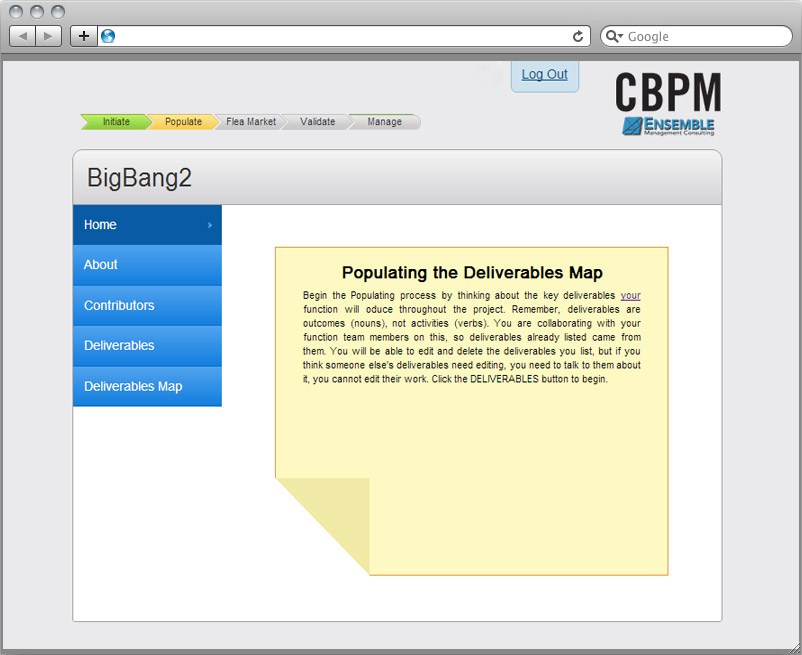The width and height of the screenshot is (802, 655).
Task: Select the Initiate step in progress bar
Action: [115, 122]
